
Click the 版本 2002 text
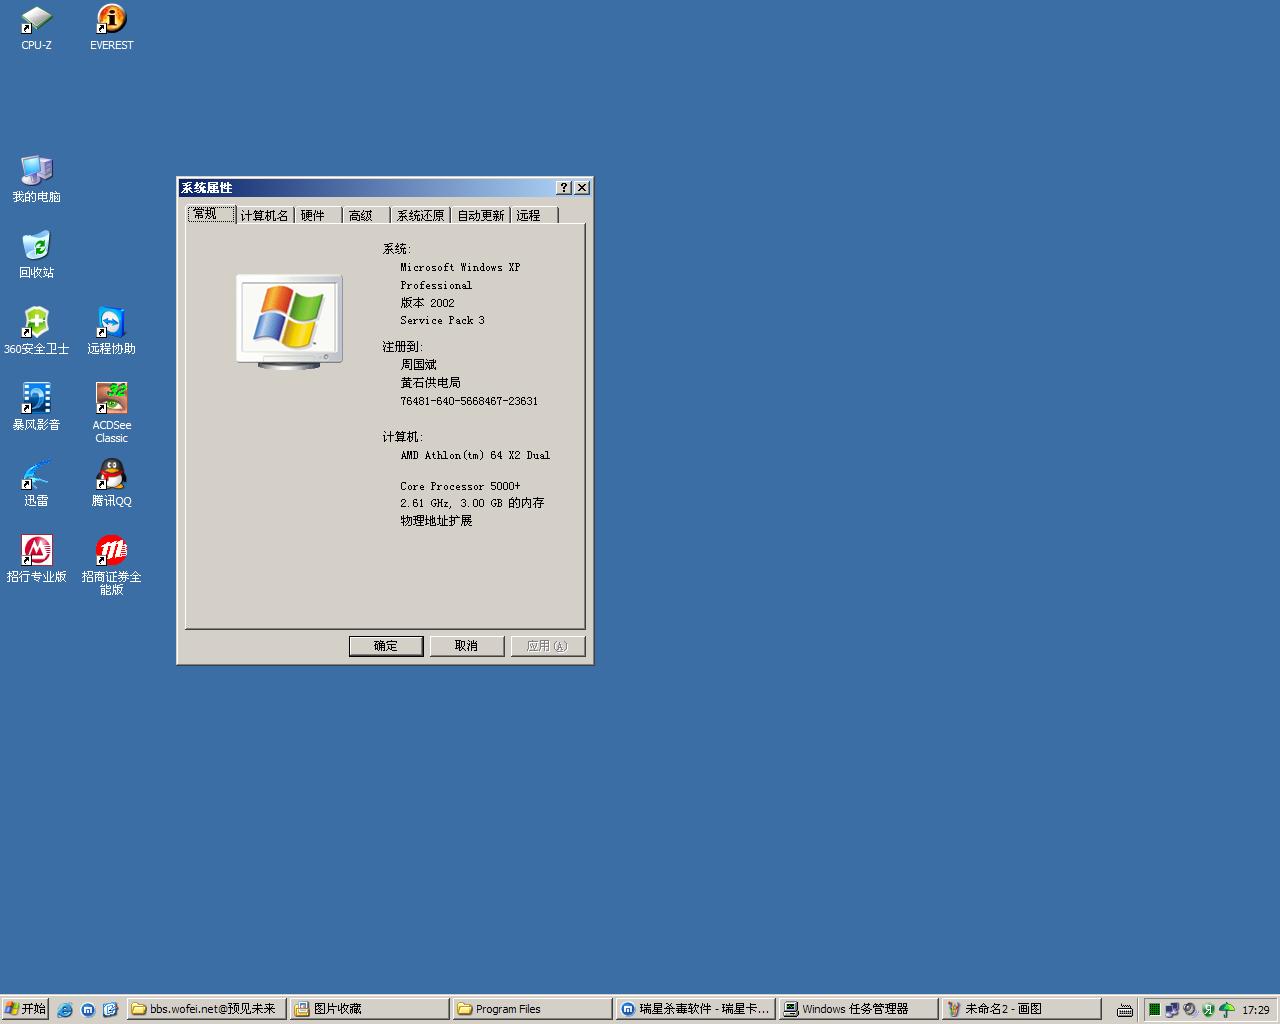(427, 303)
